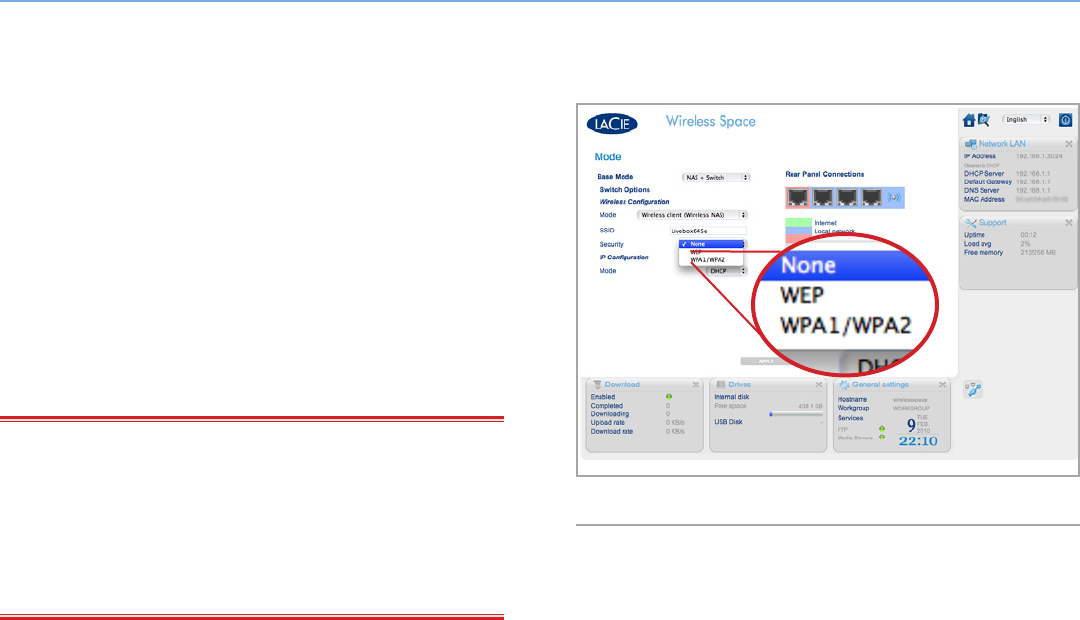Close the Download widget
This screenshot has height=620, width=1080.
click(x=696, y=384)
